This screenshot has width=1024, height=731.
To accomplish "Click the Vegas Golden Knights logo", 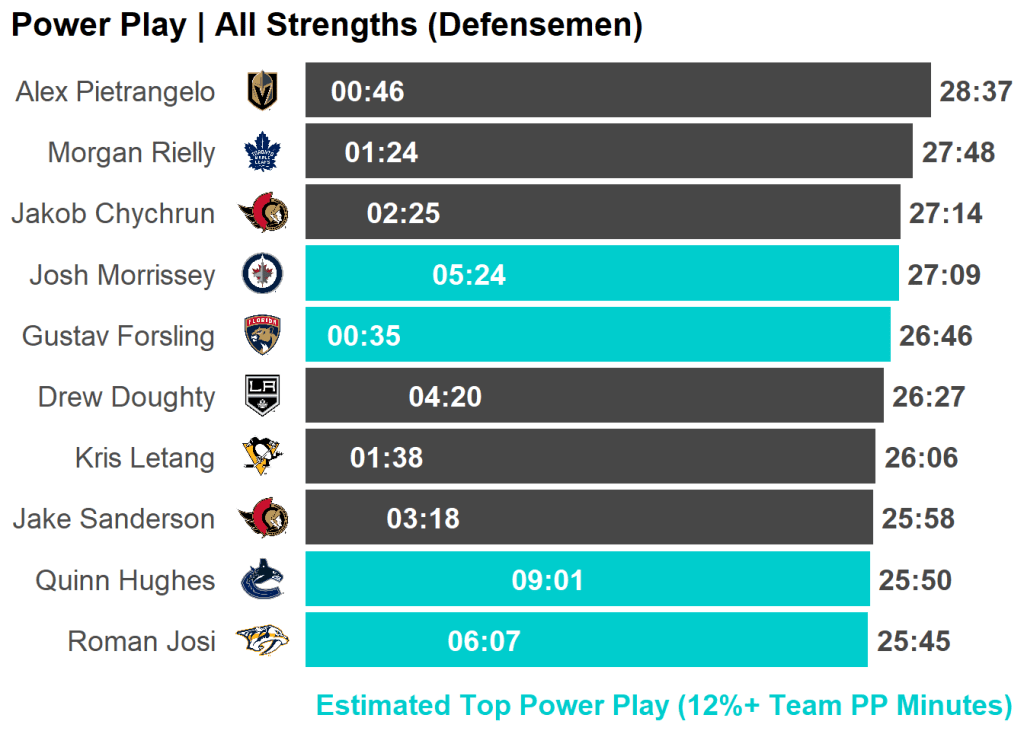I will coord(262,92).
